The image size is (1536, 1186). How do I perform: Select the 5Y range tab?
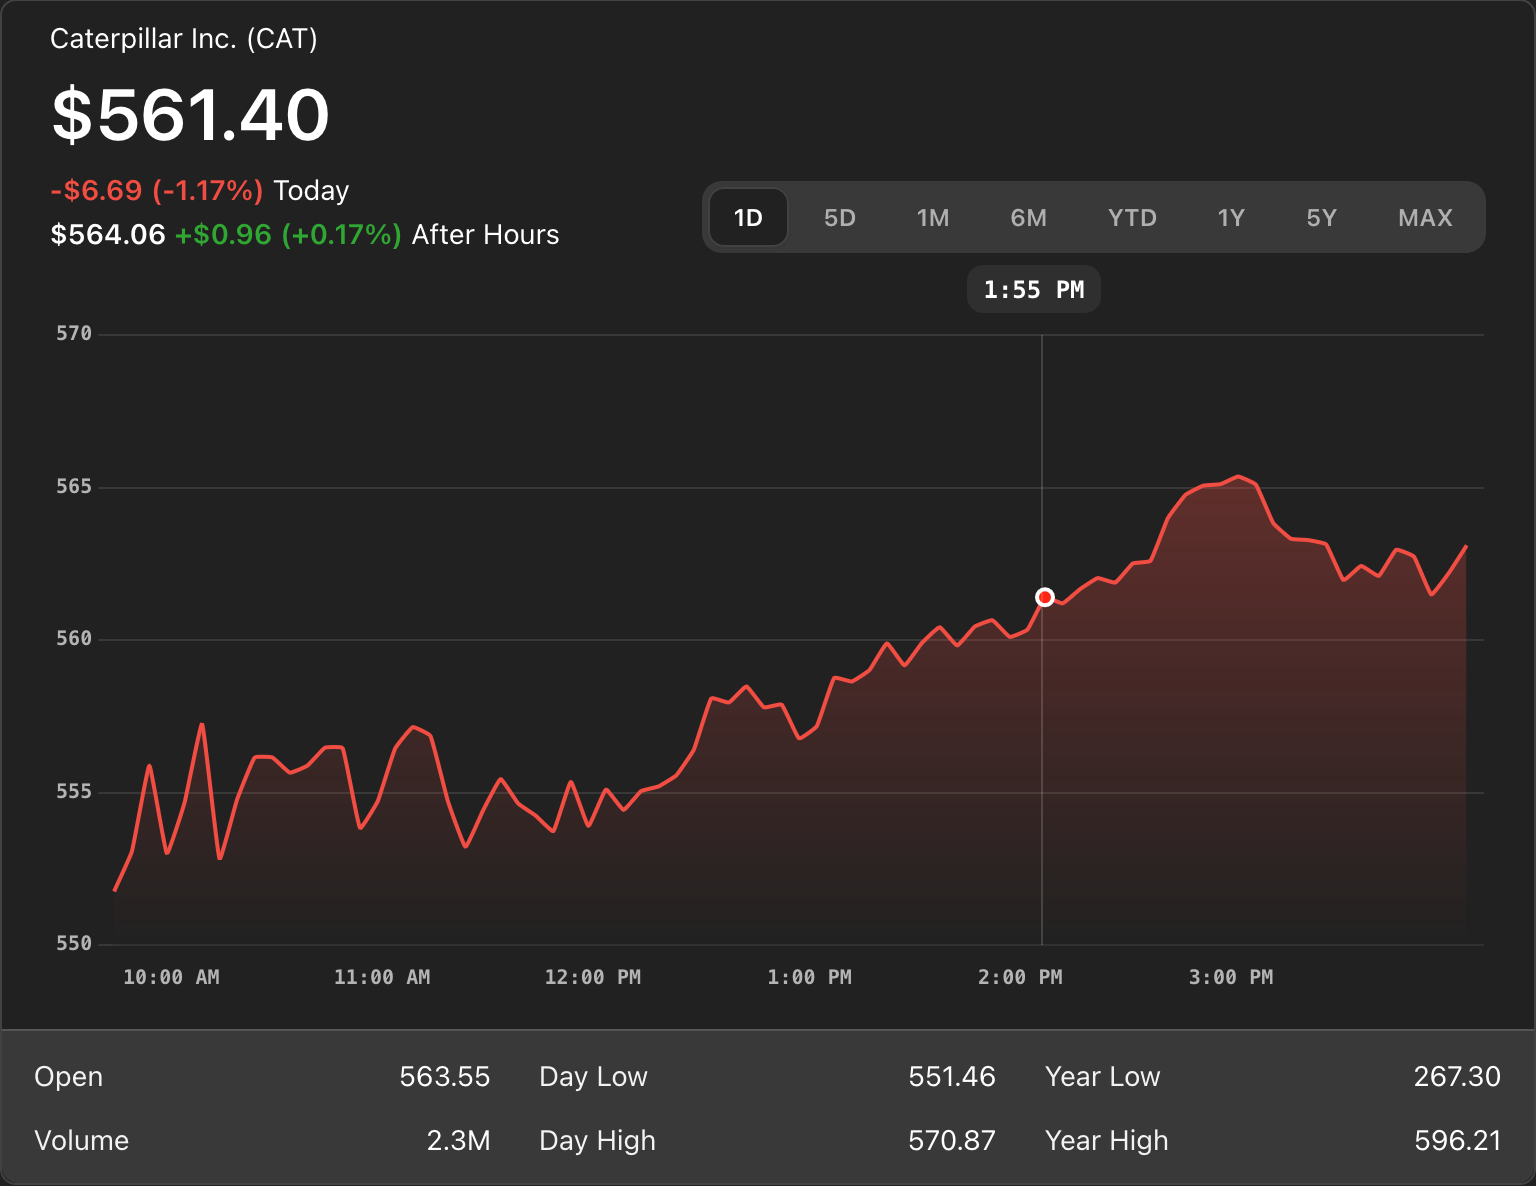[1322, 218]
